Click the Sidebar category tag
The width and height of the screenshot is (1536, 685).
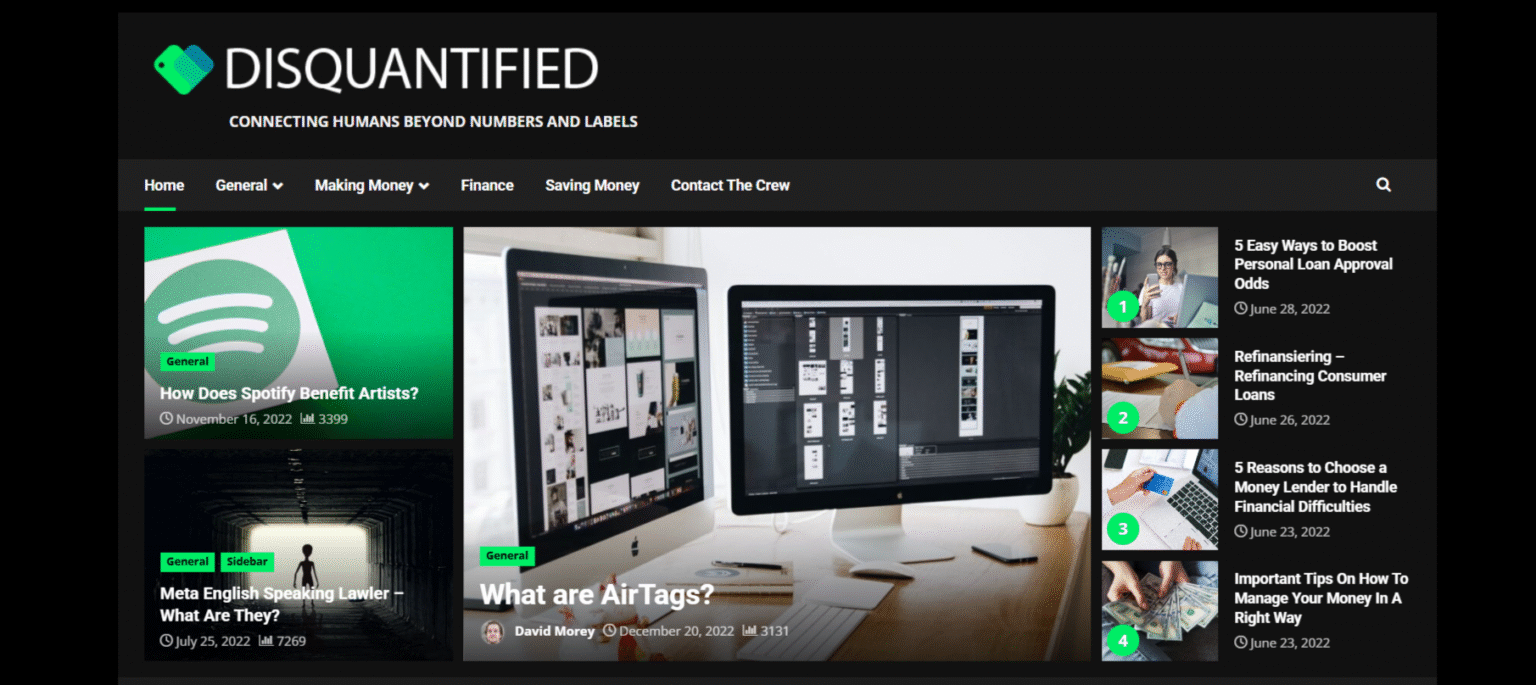(x=246, y=562)
